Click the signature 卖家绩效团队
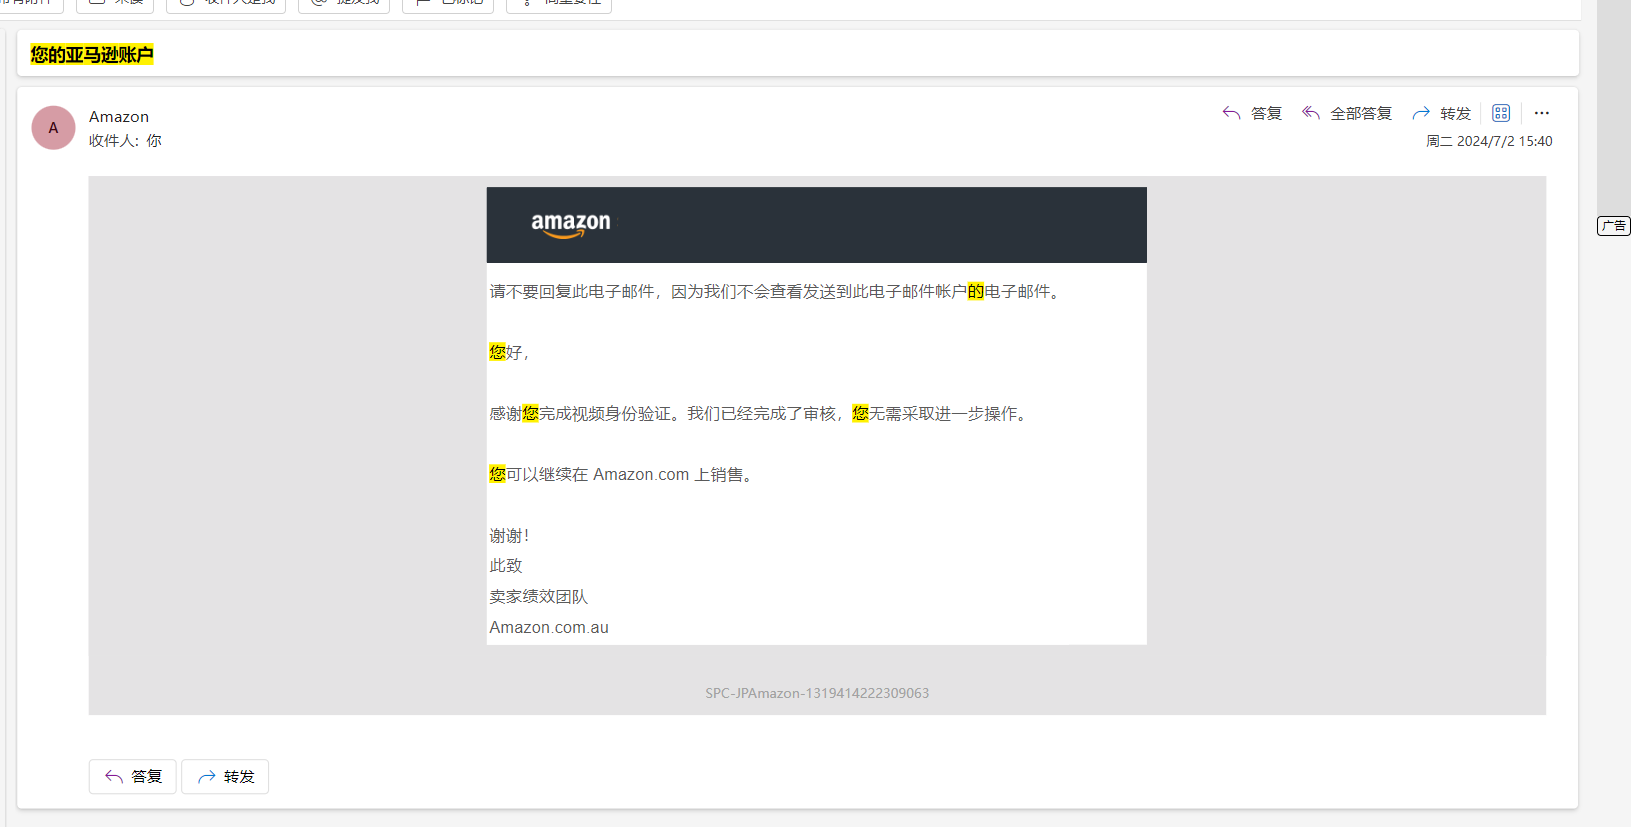The width and height of the screenshot is (1631, 827). 539,597
